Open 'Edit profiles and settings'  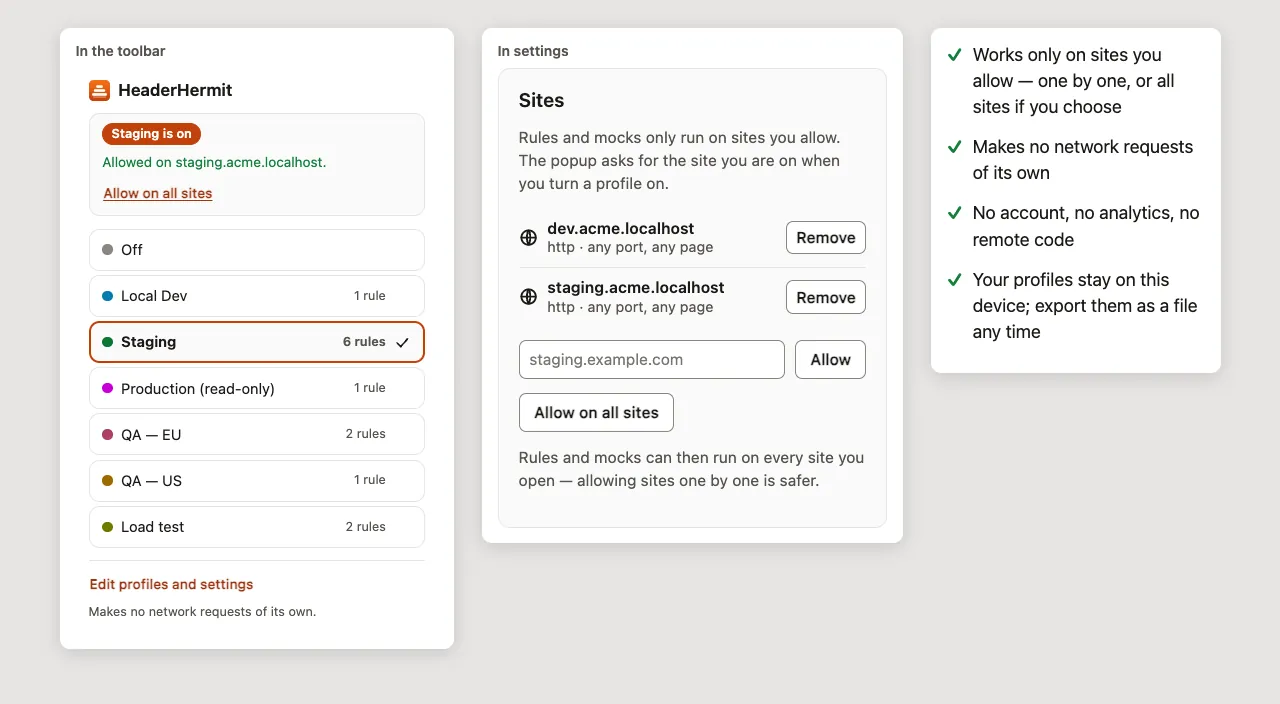click(171, 584)
